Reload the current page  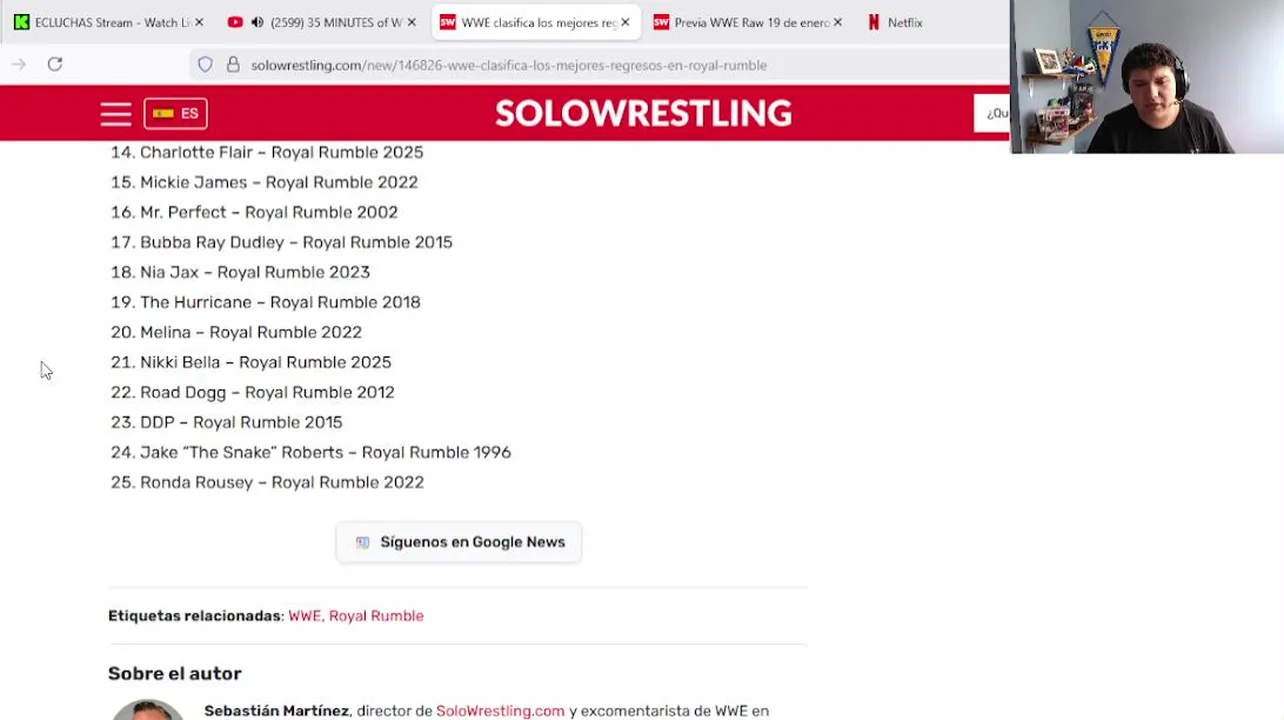coord(55,64)
